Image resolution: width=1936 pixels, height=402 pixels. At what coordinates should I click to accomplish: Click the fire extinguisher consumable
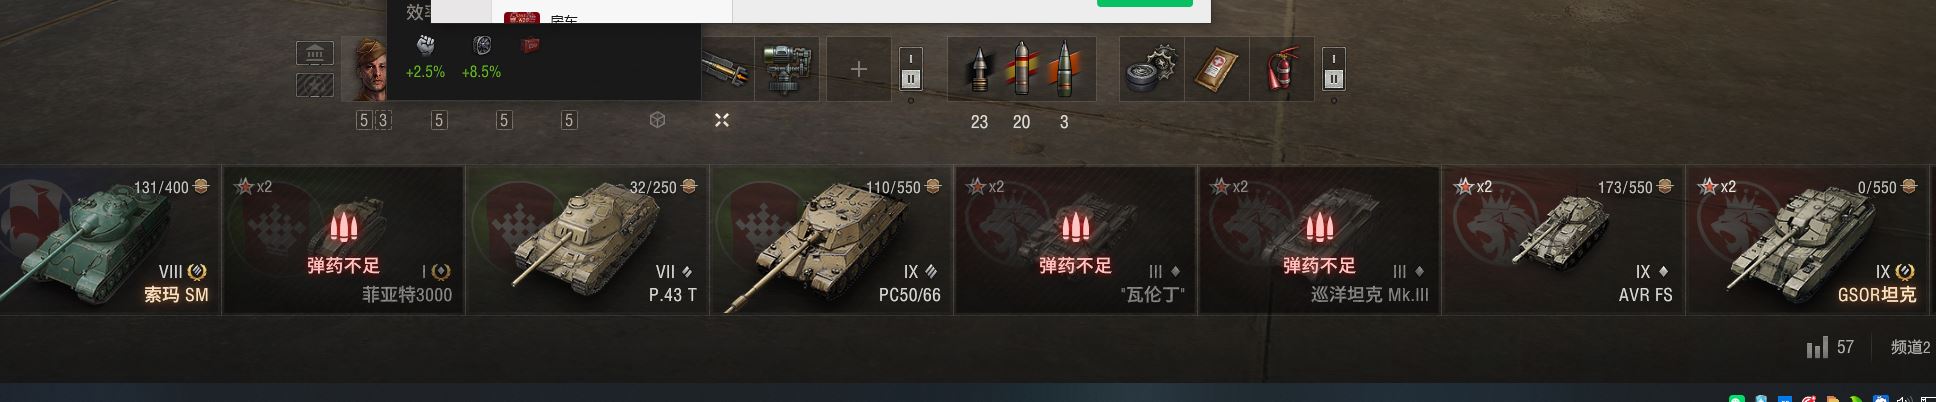click(x=1282, y=69)
